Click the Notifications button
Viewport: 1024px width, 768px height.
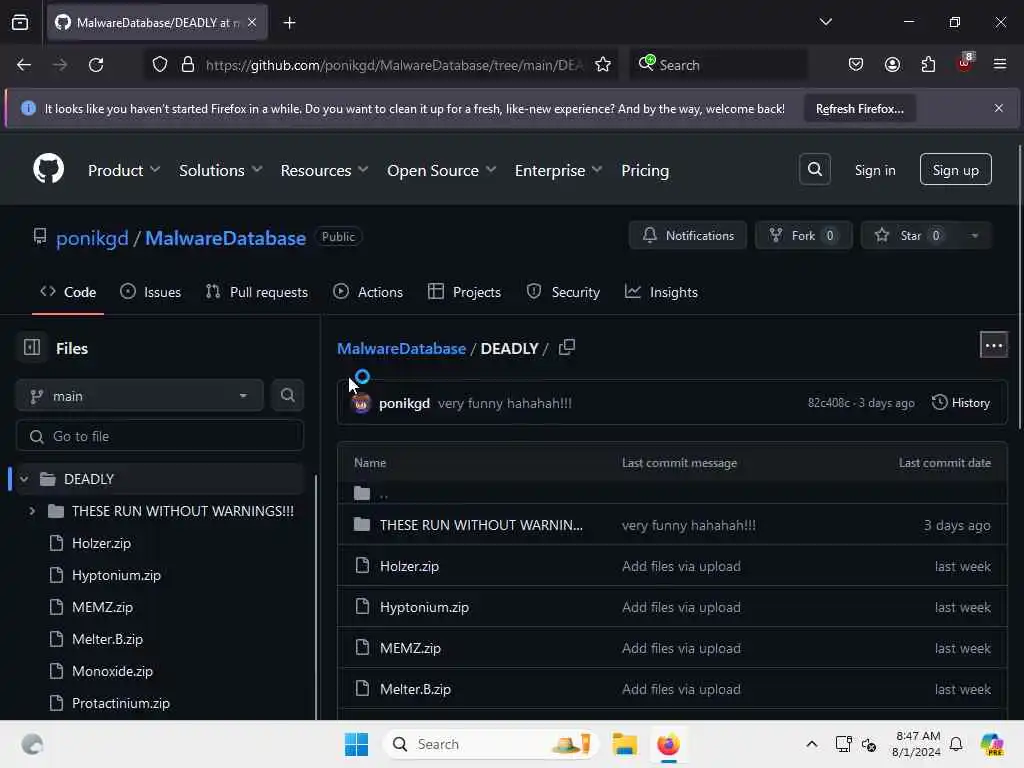(688, 236)
